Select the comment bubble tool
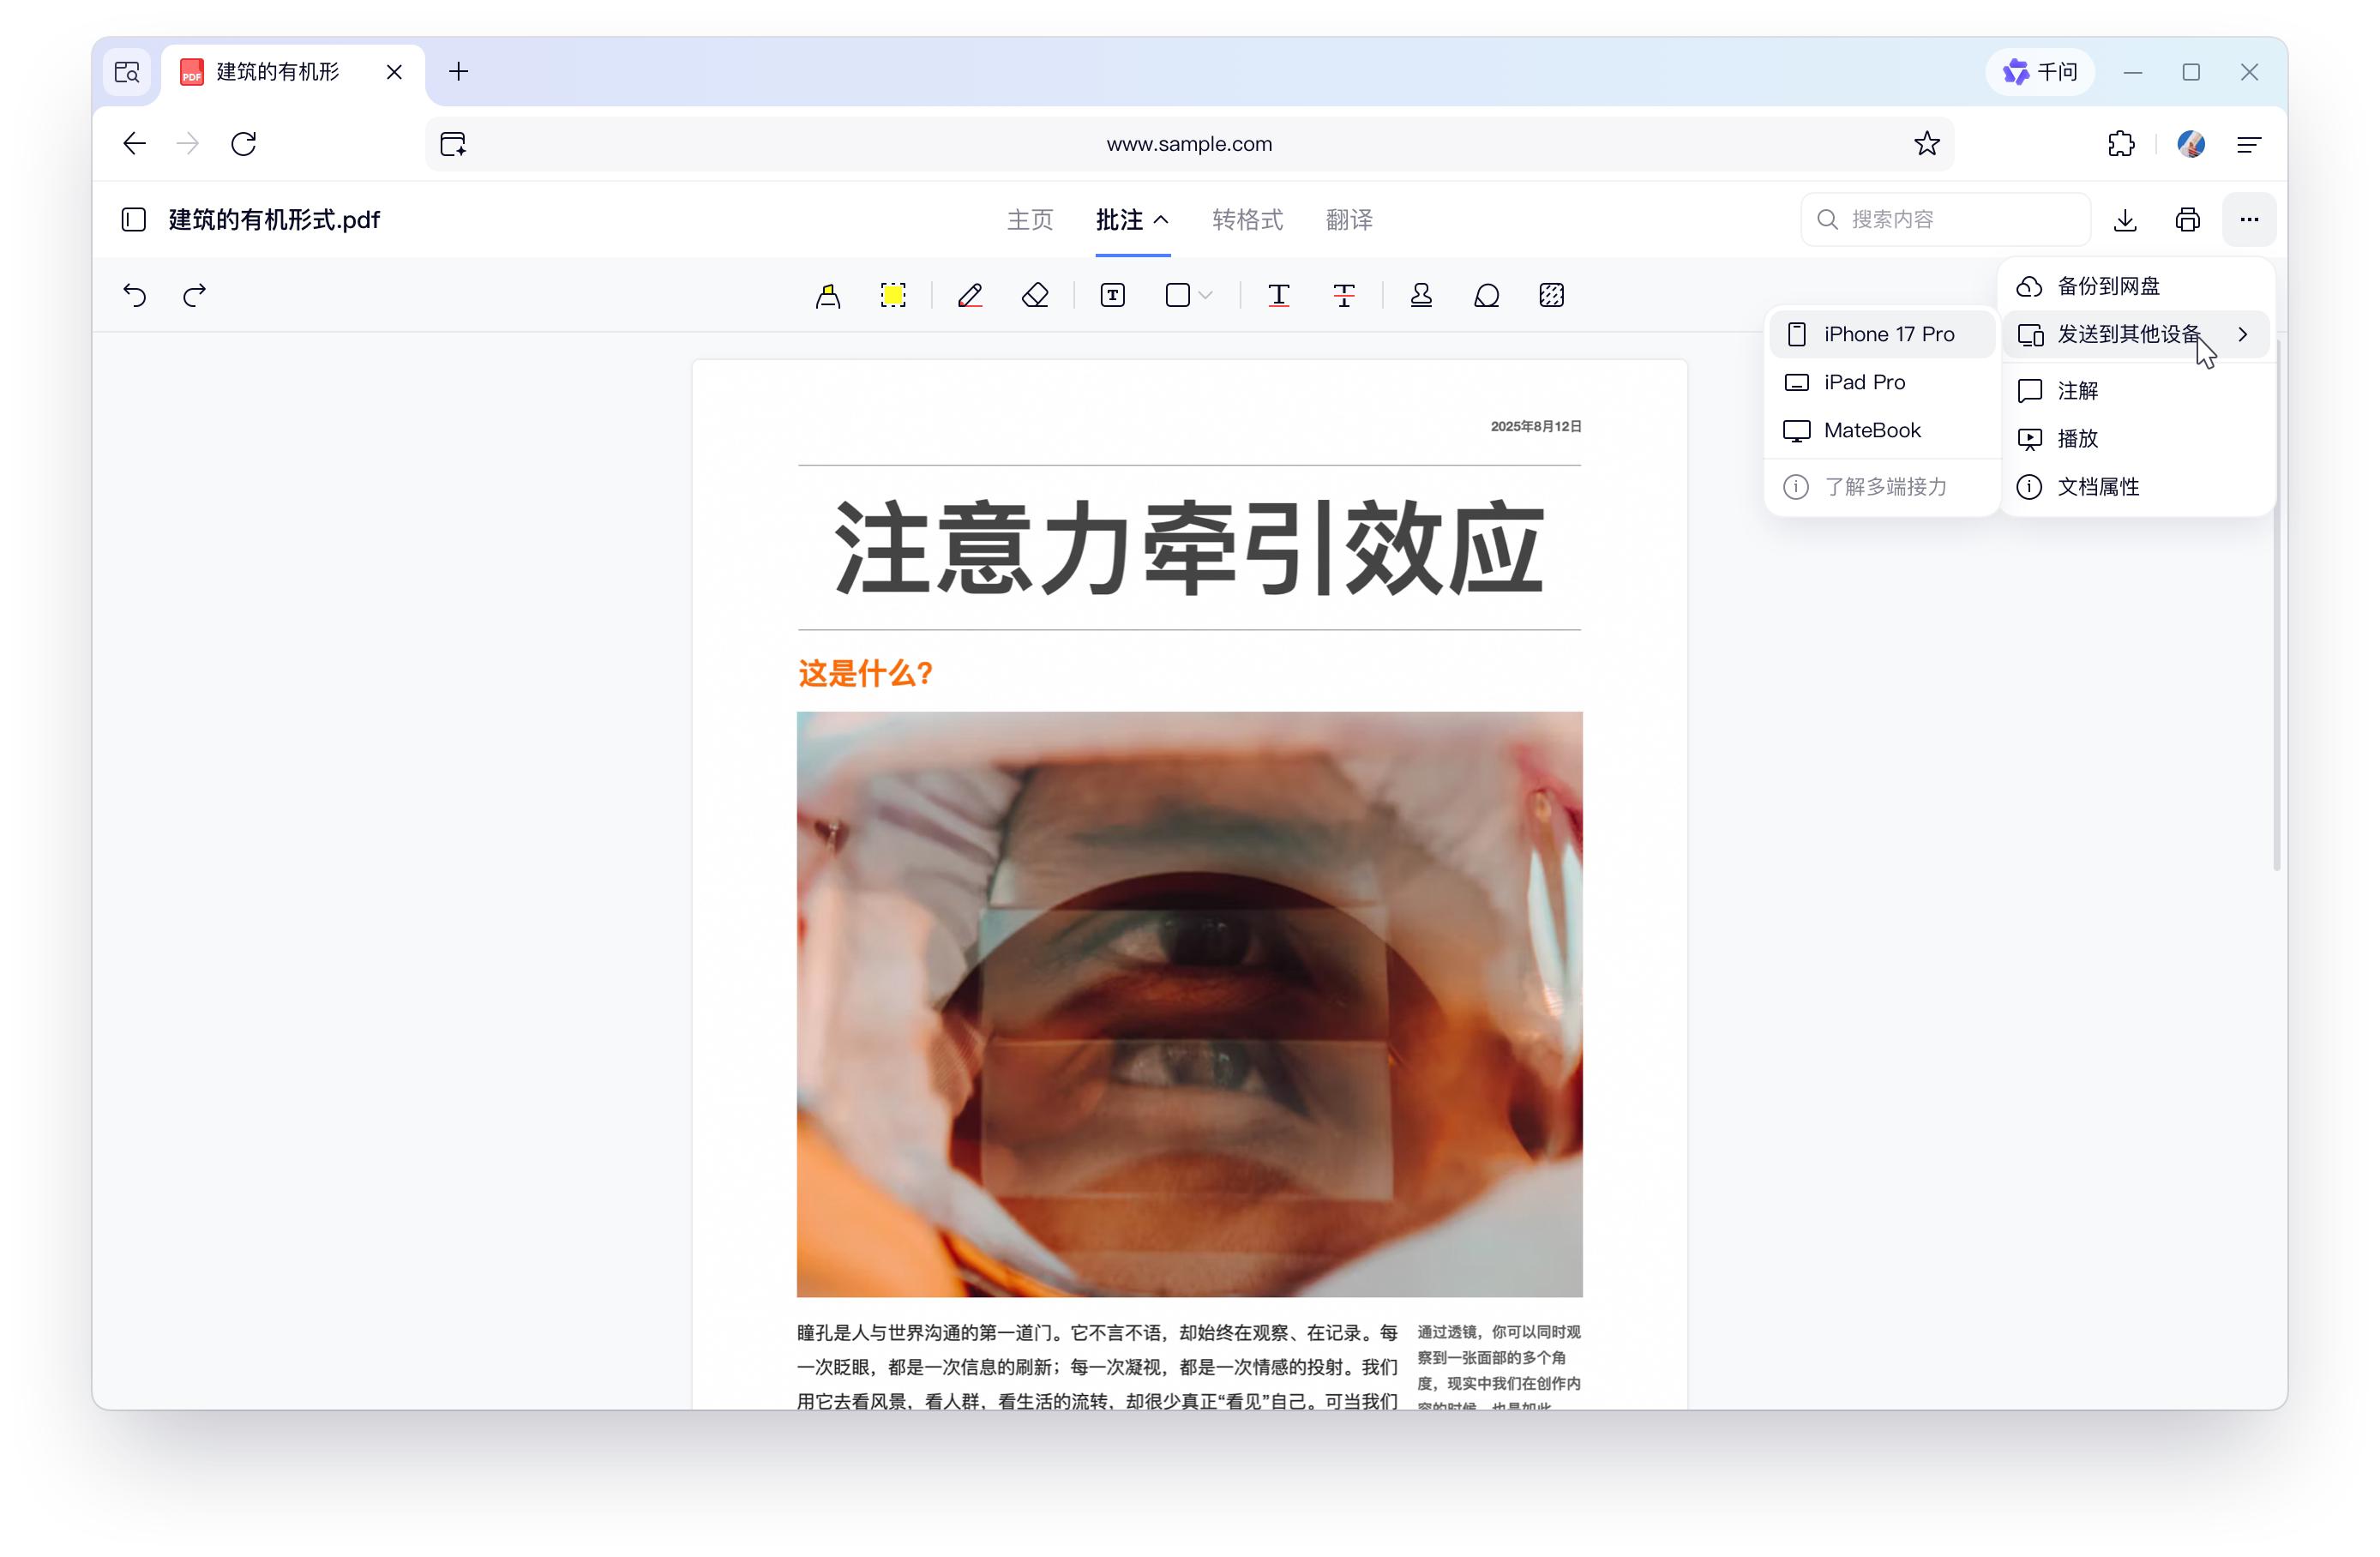The width and height of the screenshot is (2380, 1557). pos(1487,295)
